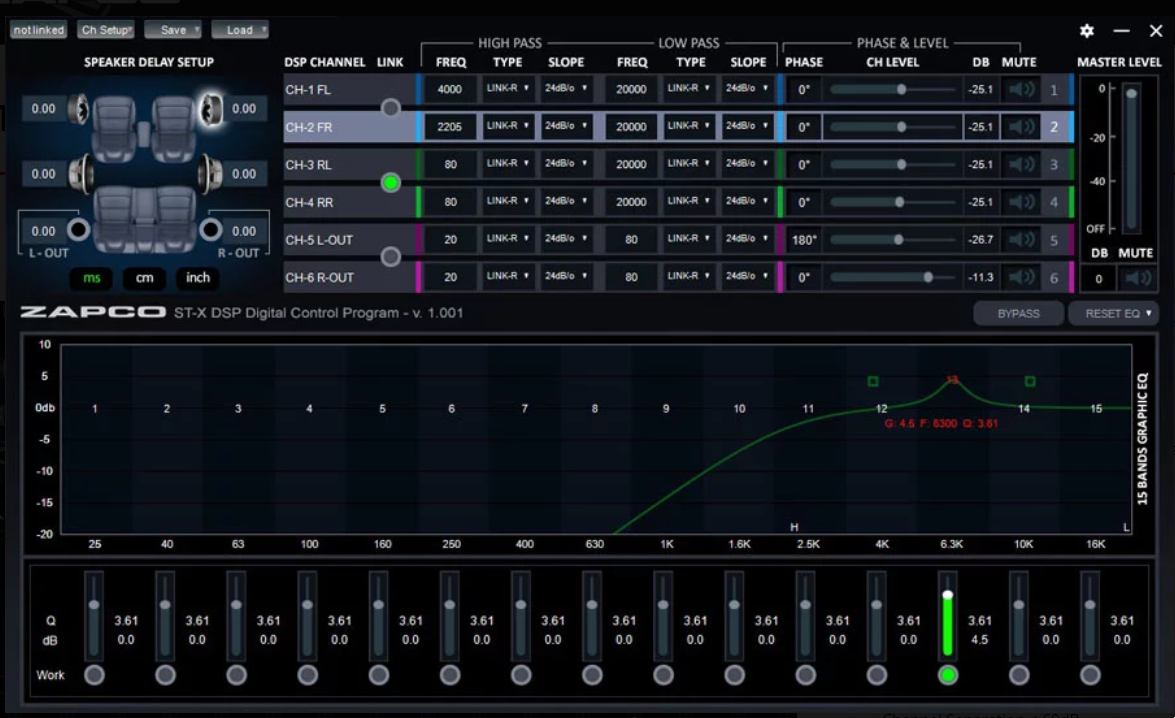1175x718 pixels.
Task: Mute channel CH-1 FL speaker icon
Action: [x=1021, y=89]
